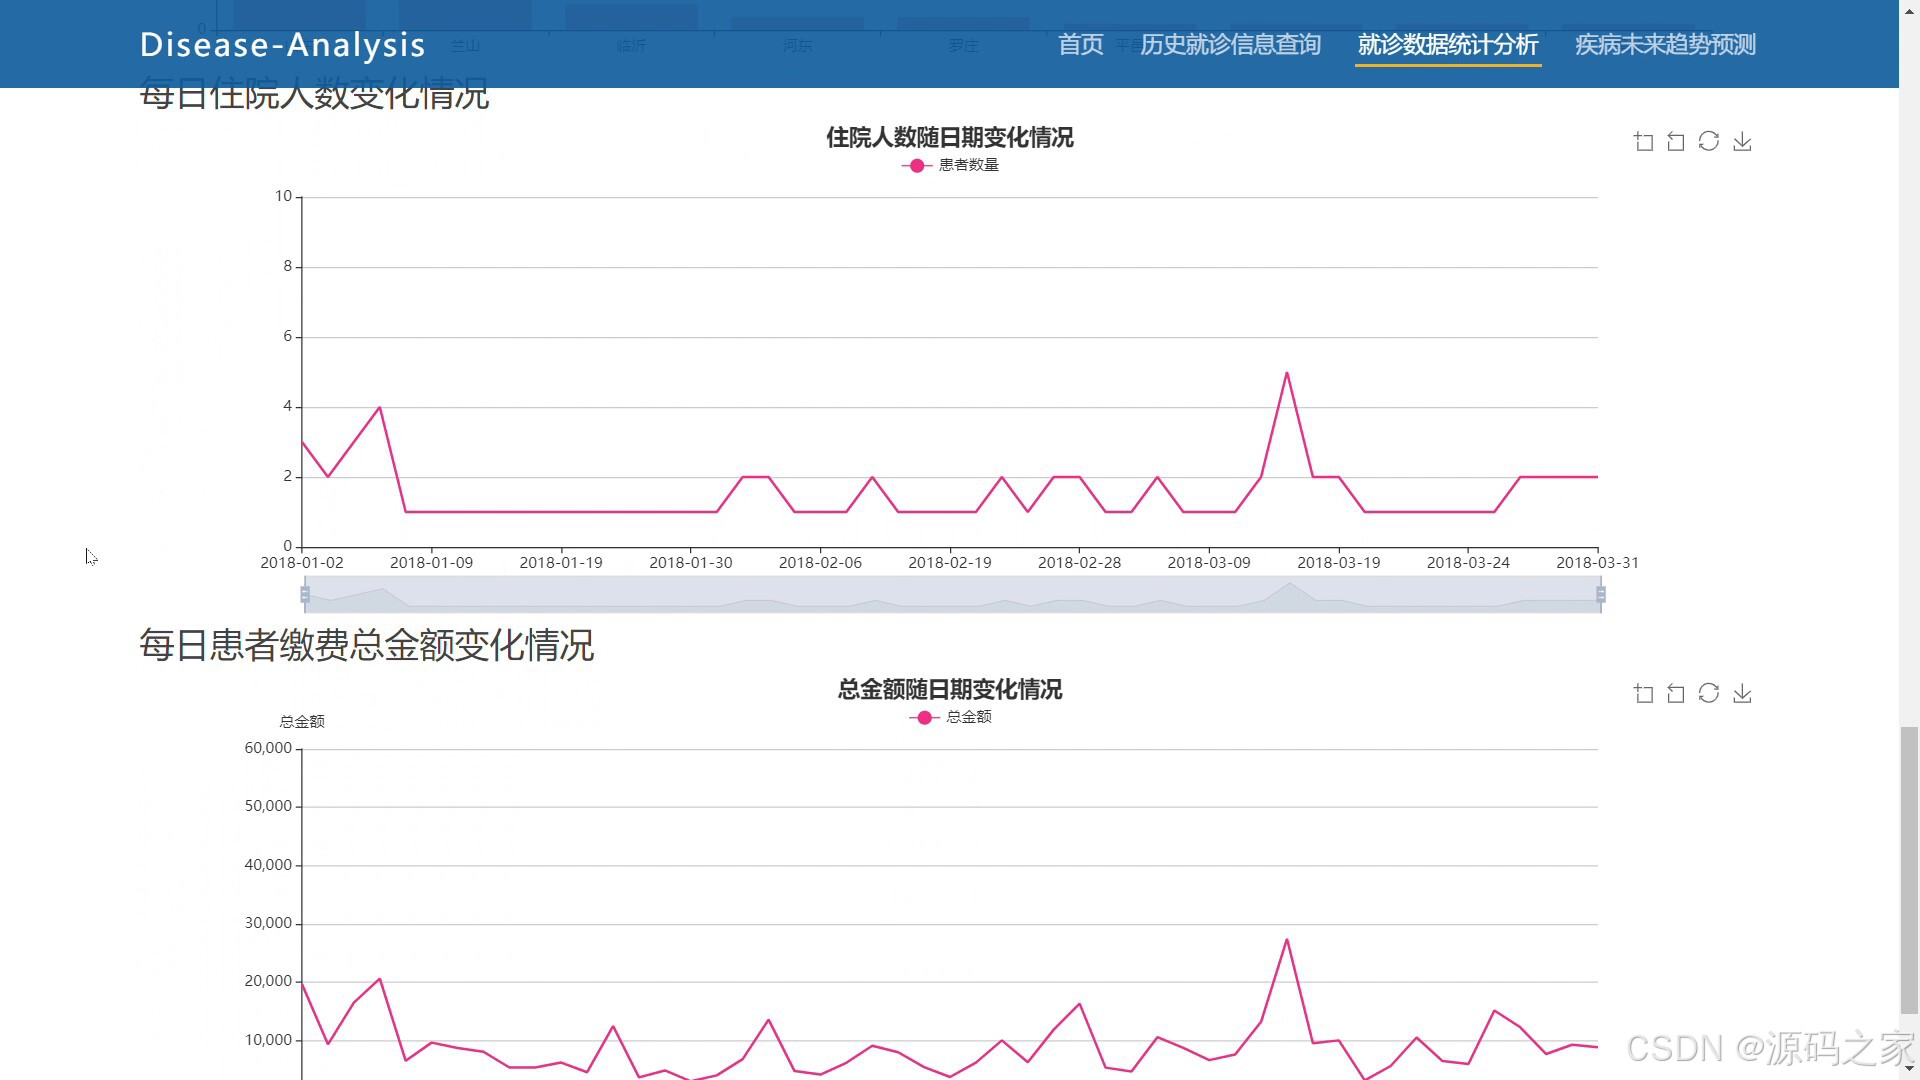
Task: Click area zoom icon on the inpatient chart
Action: pos(1643,142)
